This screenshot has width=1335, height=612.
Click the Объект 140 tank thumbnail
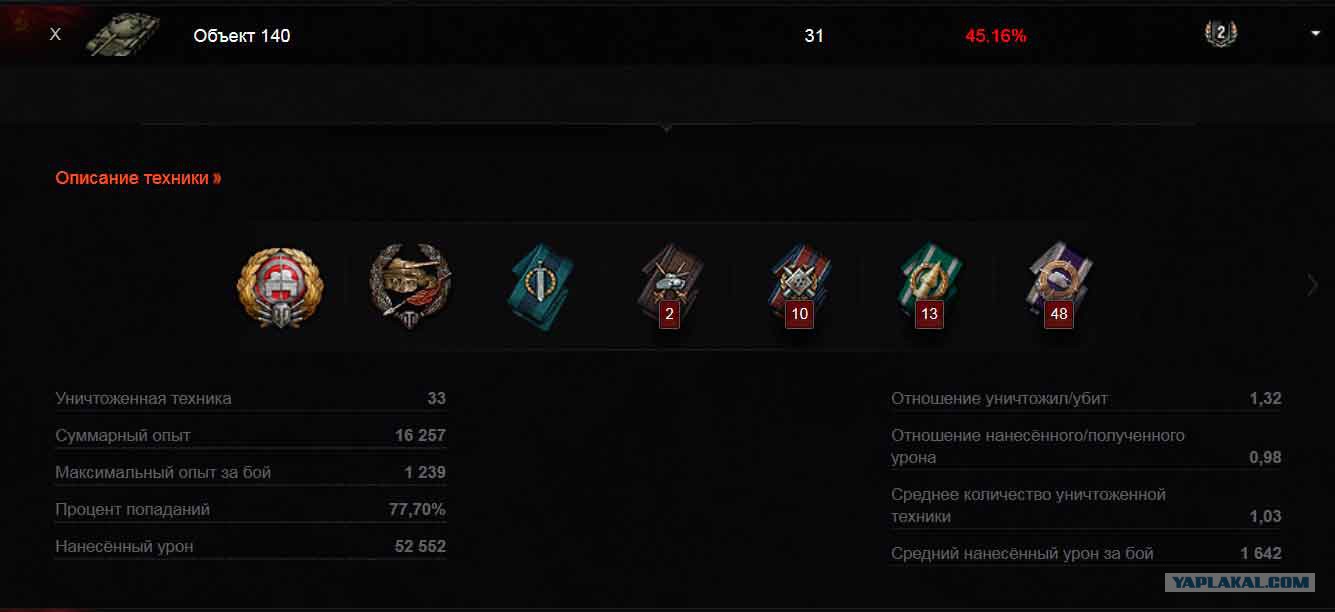123,35
